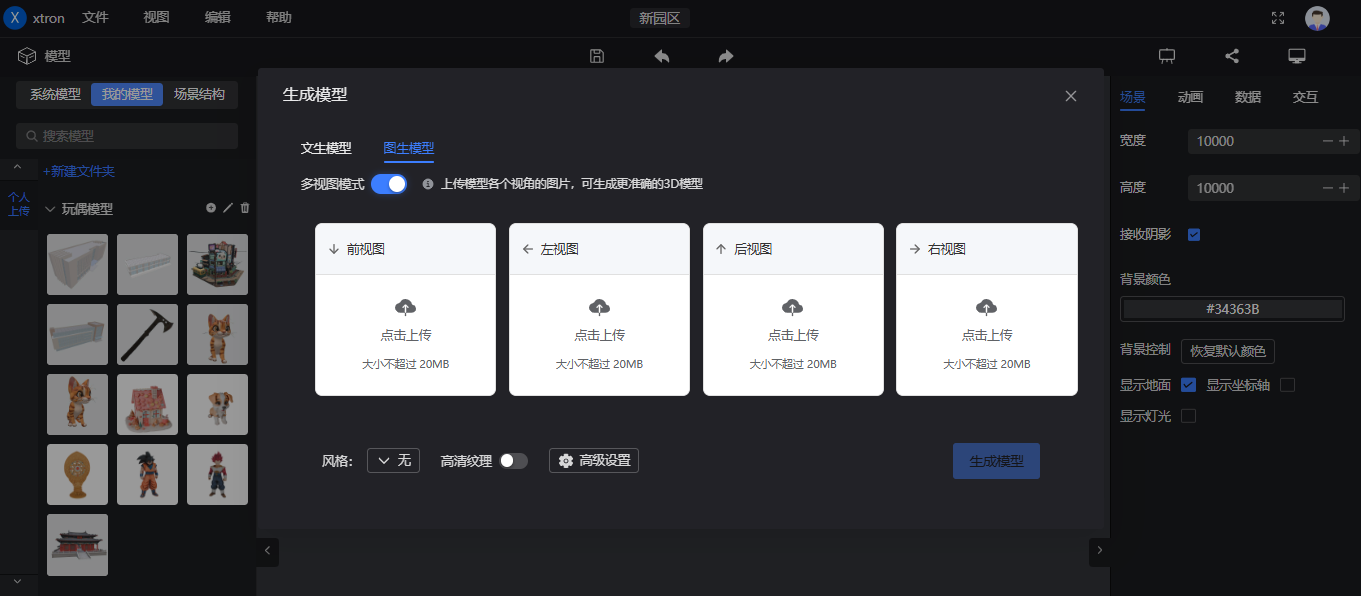Click the info icon next to multi-view hint
The image size is (1361, 596).
click(x=428, y=184)
